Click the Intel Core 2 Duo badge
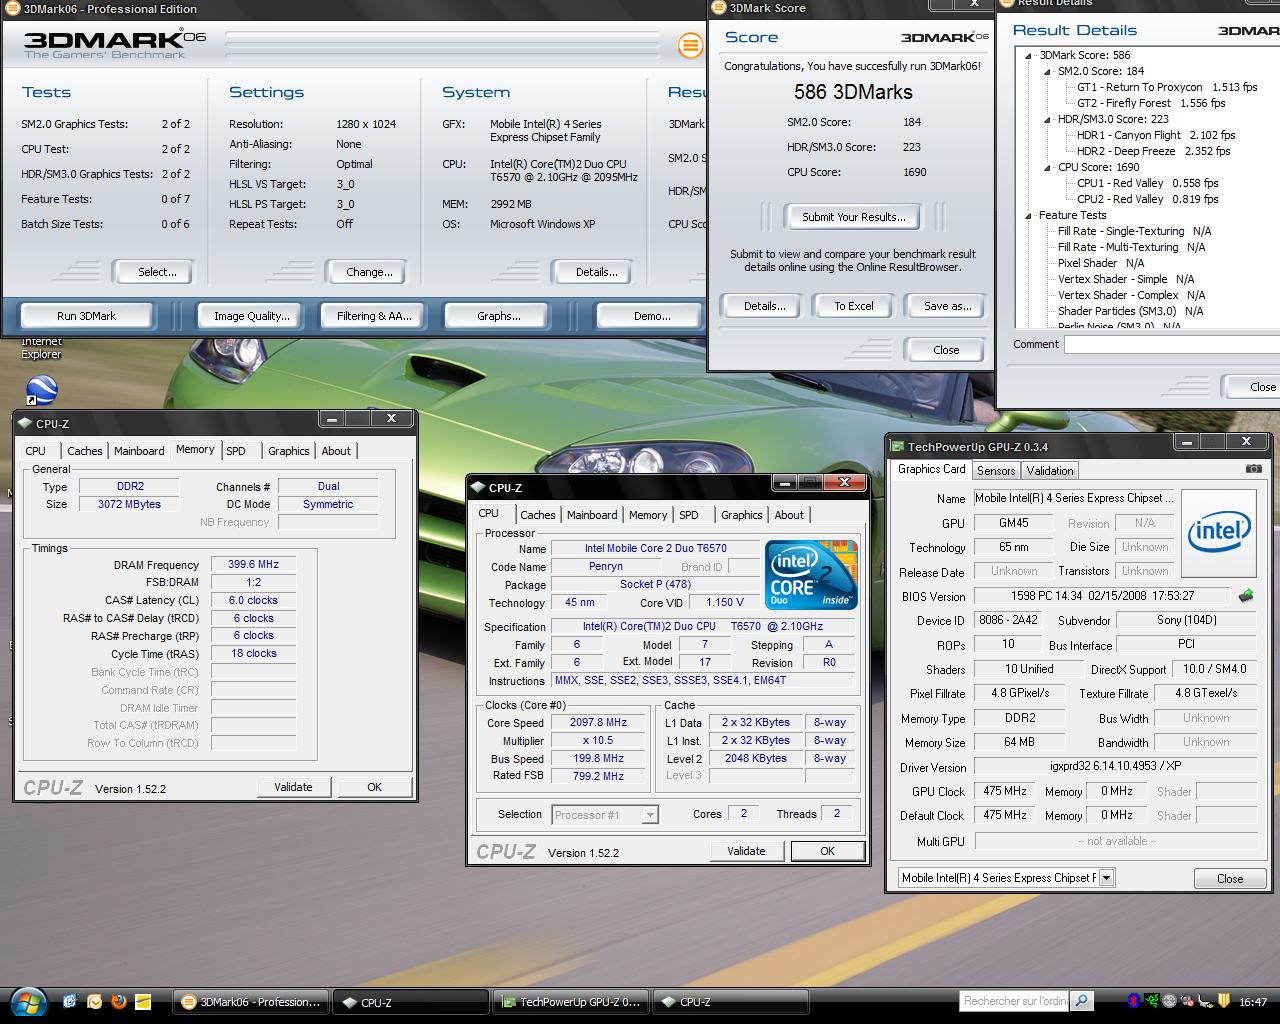 811,574
